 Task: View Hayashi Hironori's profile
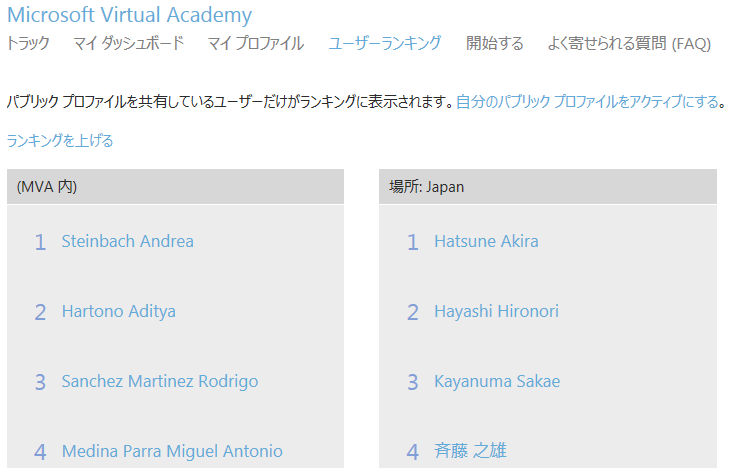click(x=496, y=311)
